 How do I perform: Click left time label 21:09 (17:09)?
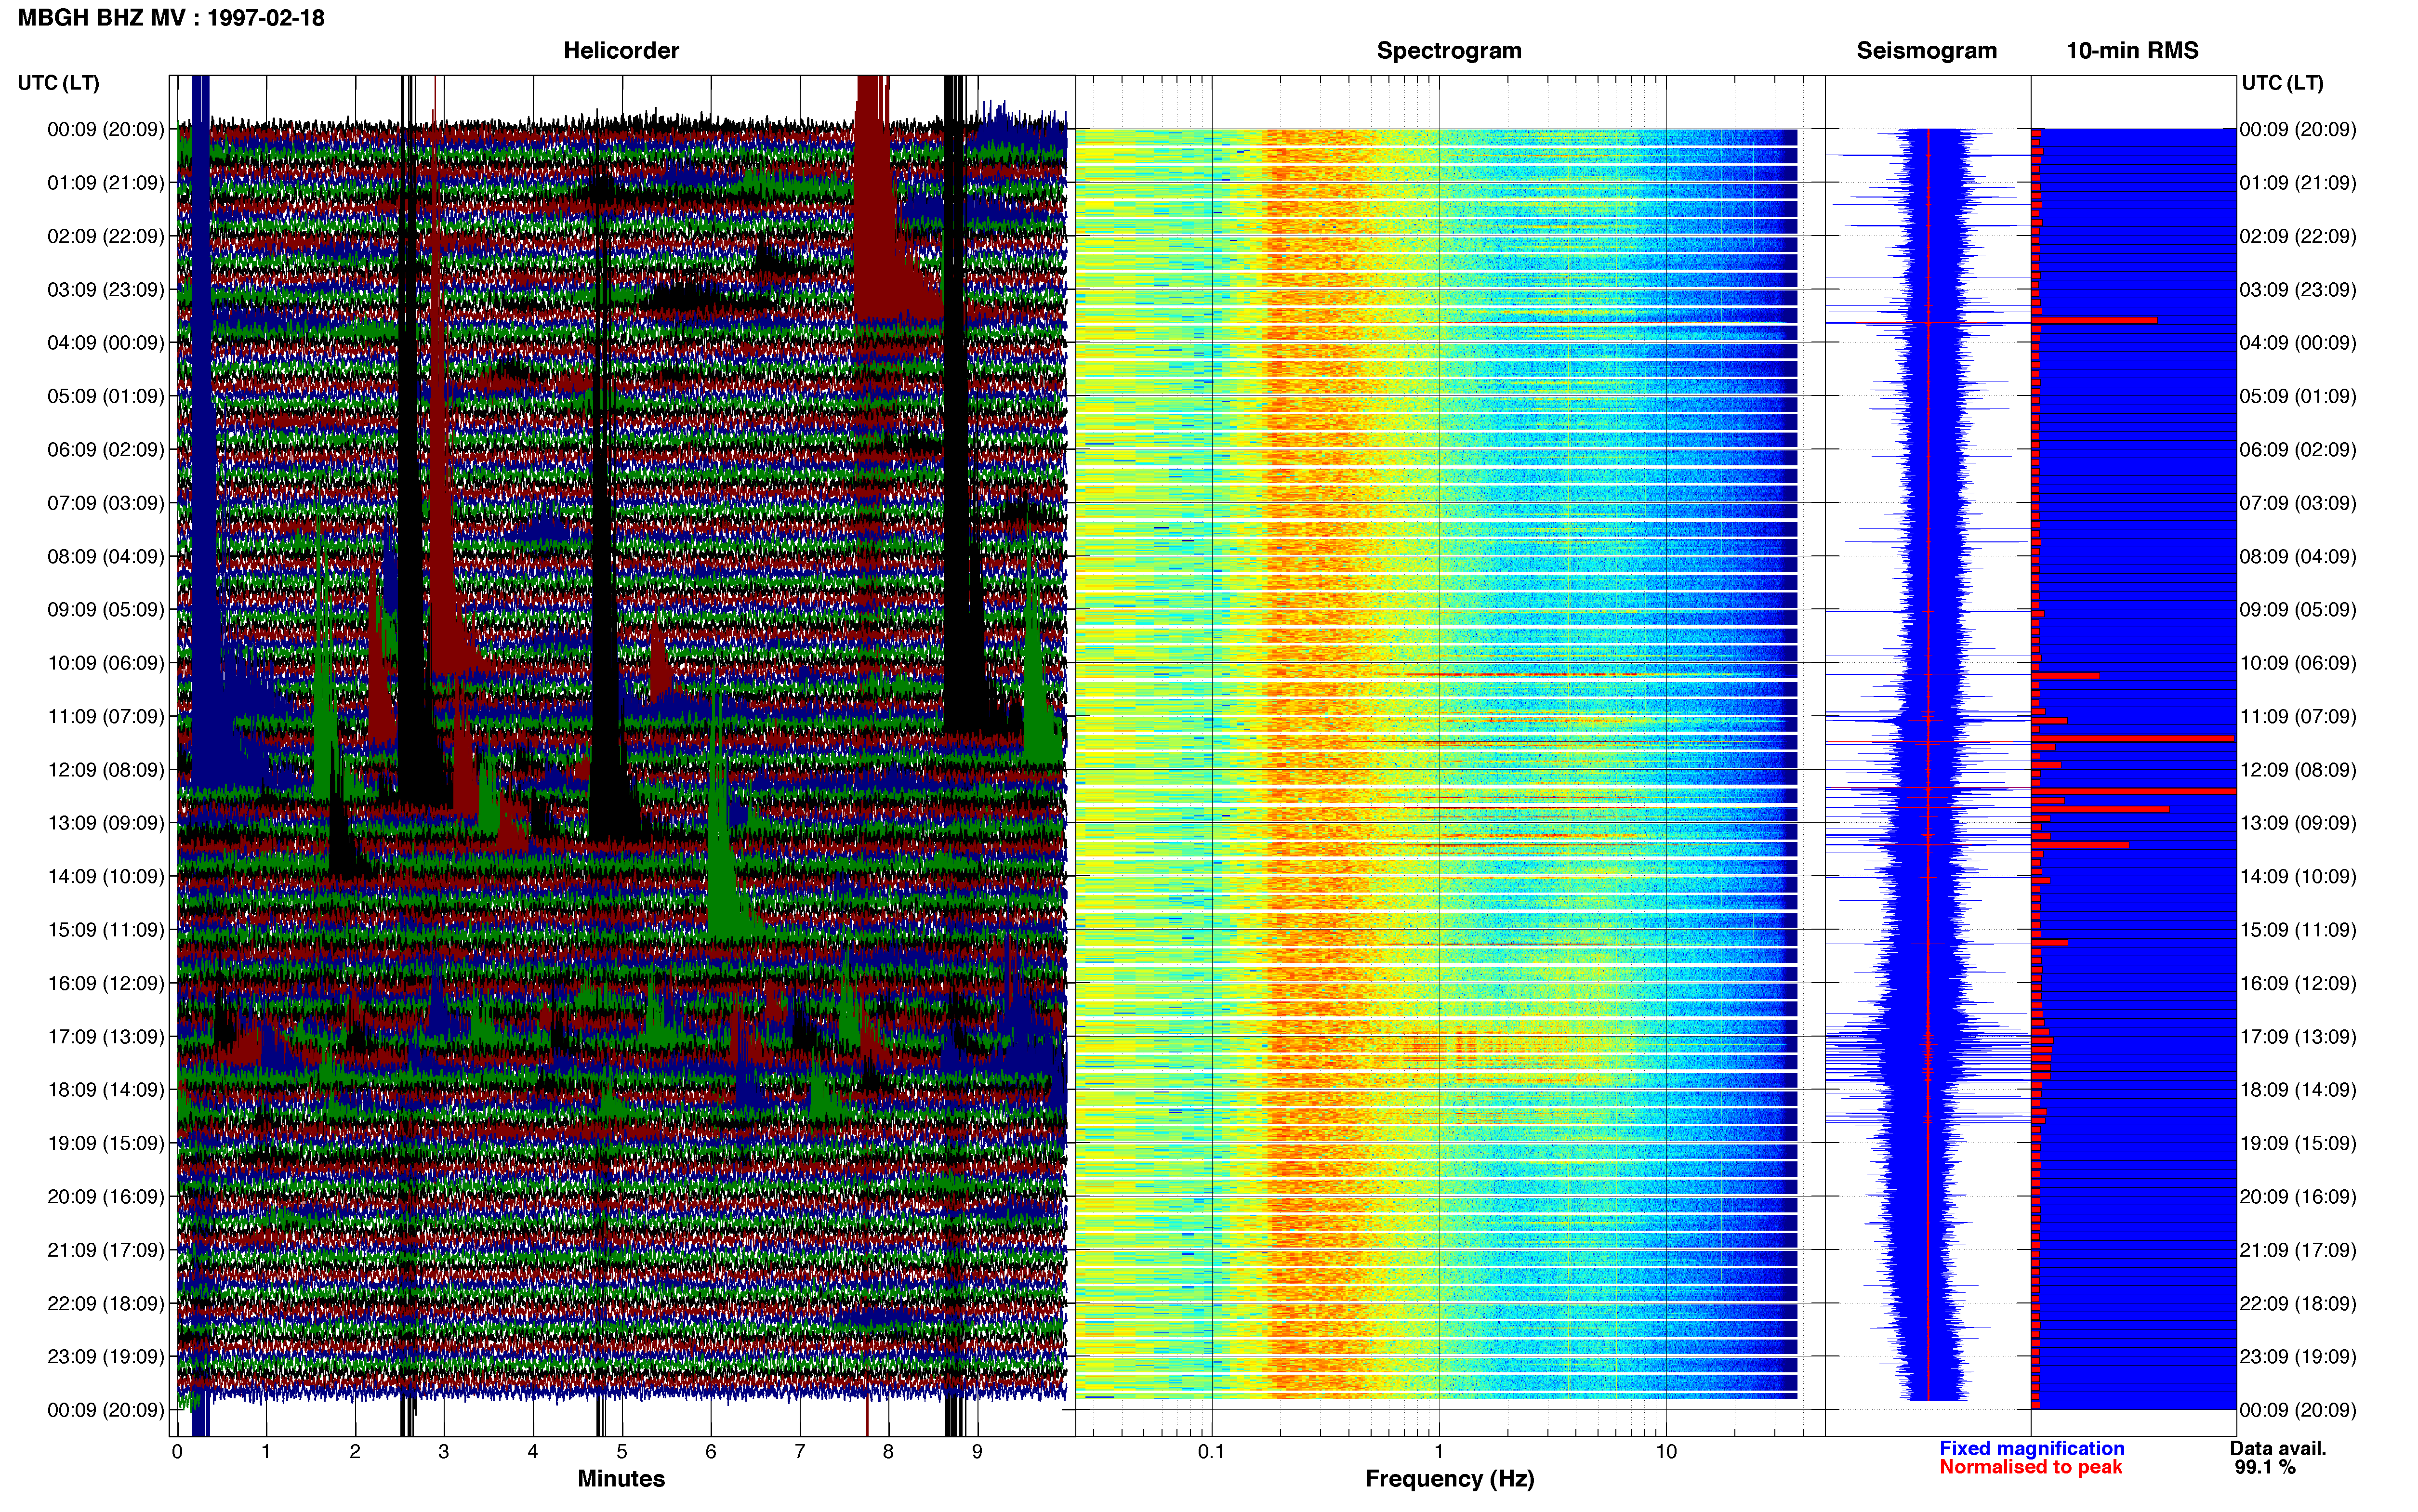coord(106,1250)
